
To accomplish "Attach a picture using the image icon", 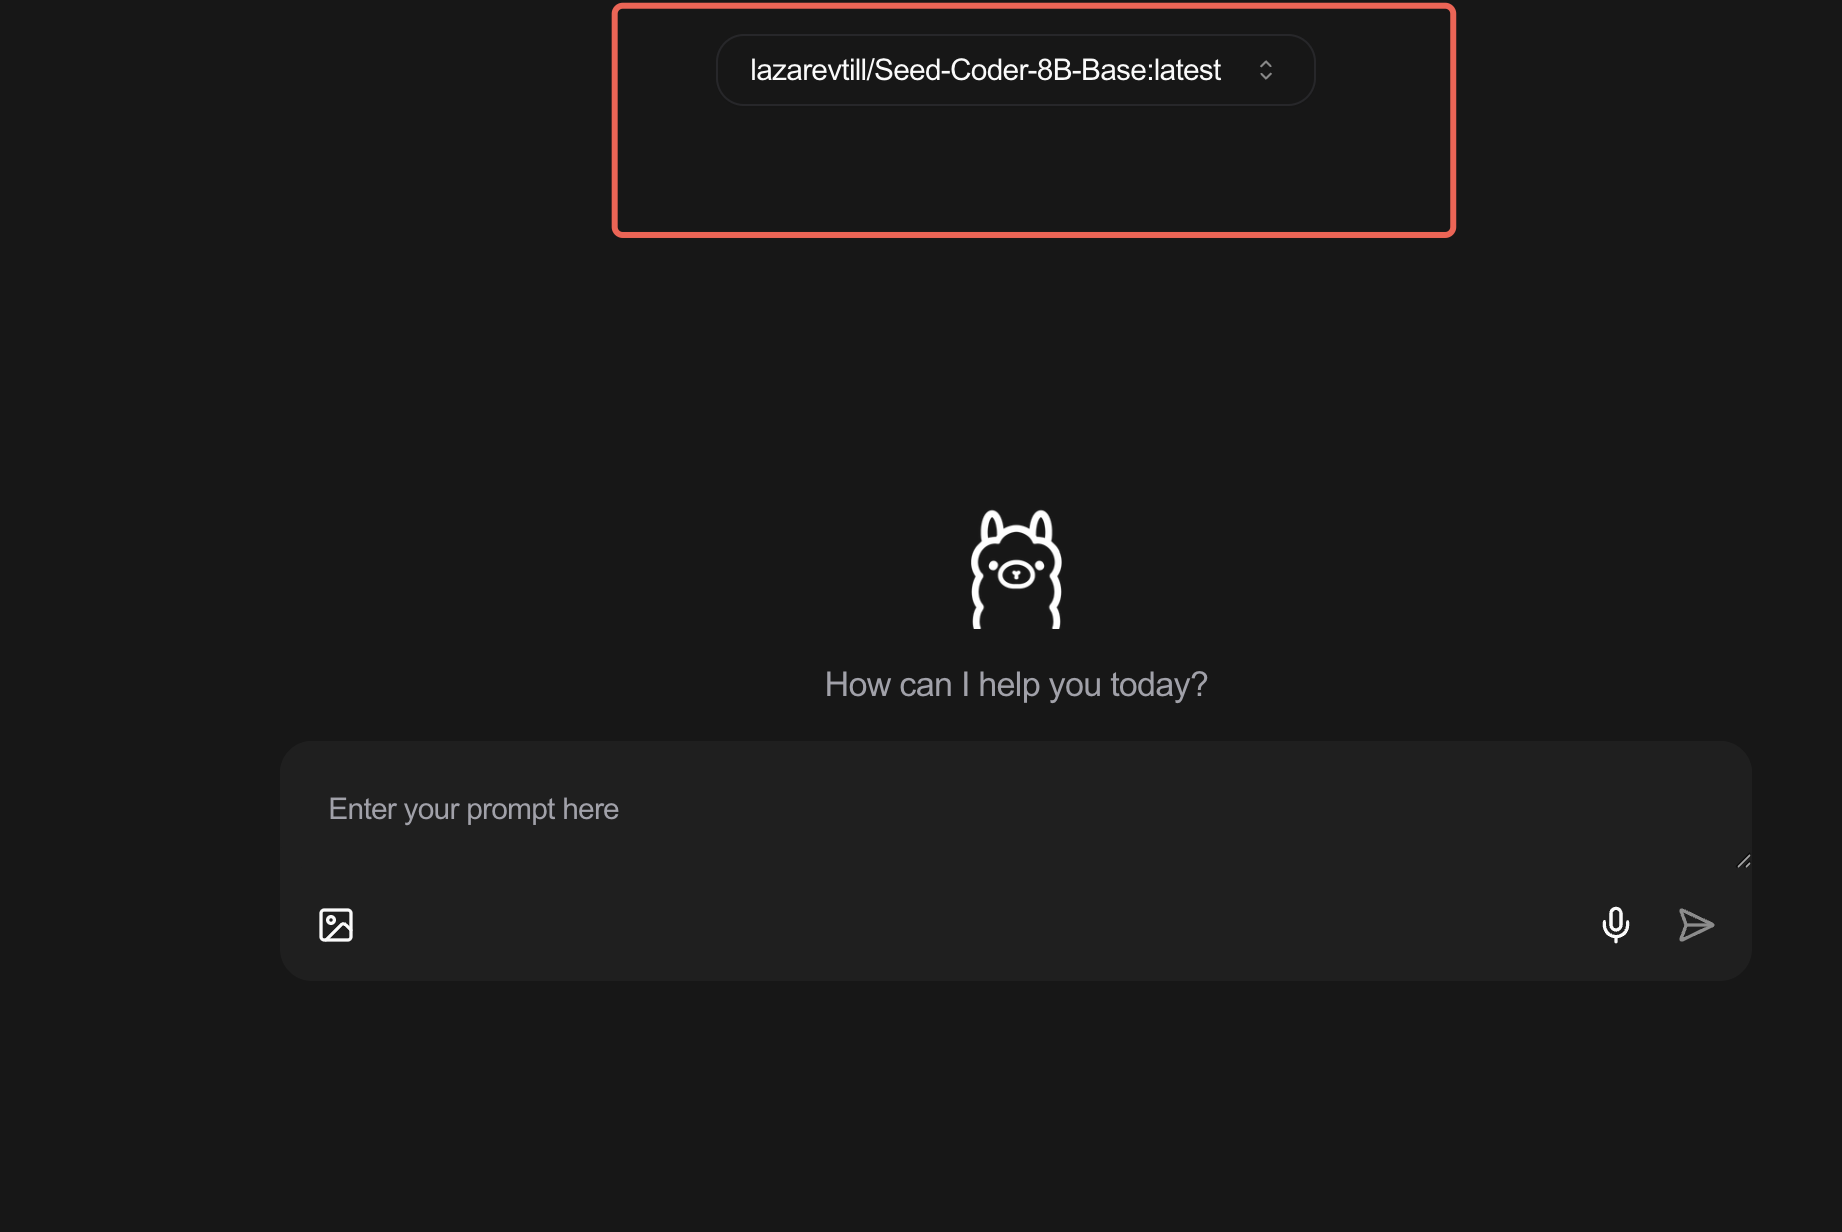I will 336,925.
